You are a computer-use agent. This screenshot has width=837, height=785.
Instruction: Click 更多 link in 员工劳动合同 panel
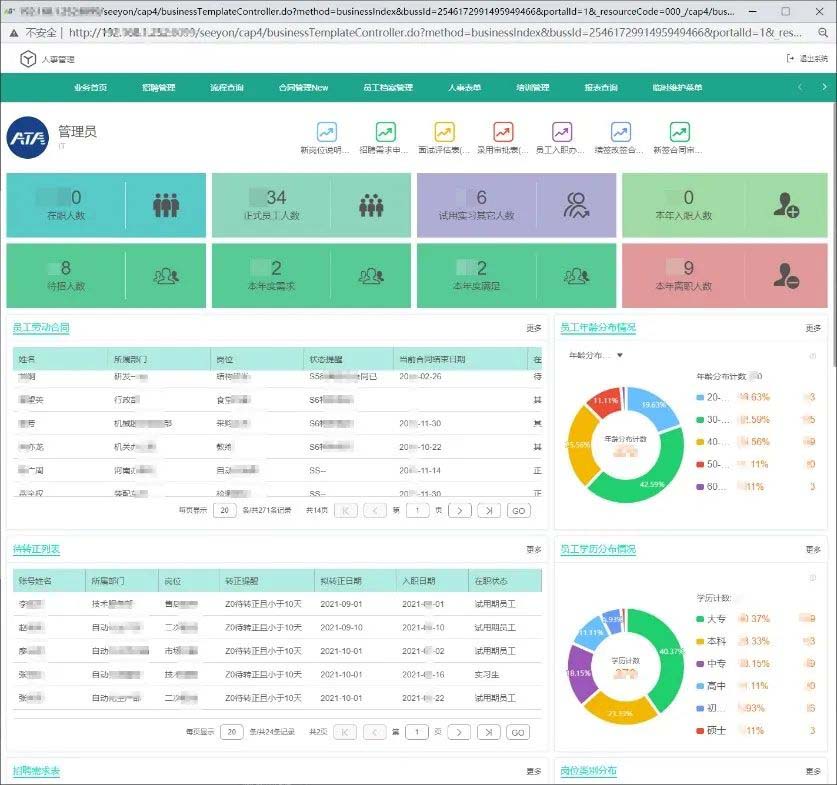[534, 328]
